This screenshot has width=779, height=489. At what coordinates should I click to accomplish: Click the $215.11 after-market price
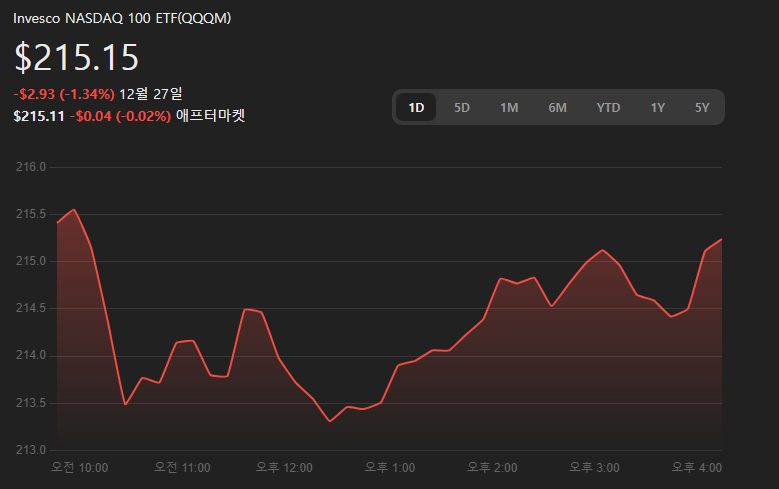(39, 116)
